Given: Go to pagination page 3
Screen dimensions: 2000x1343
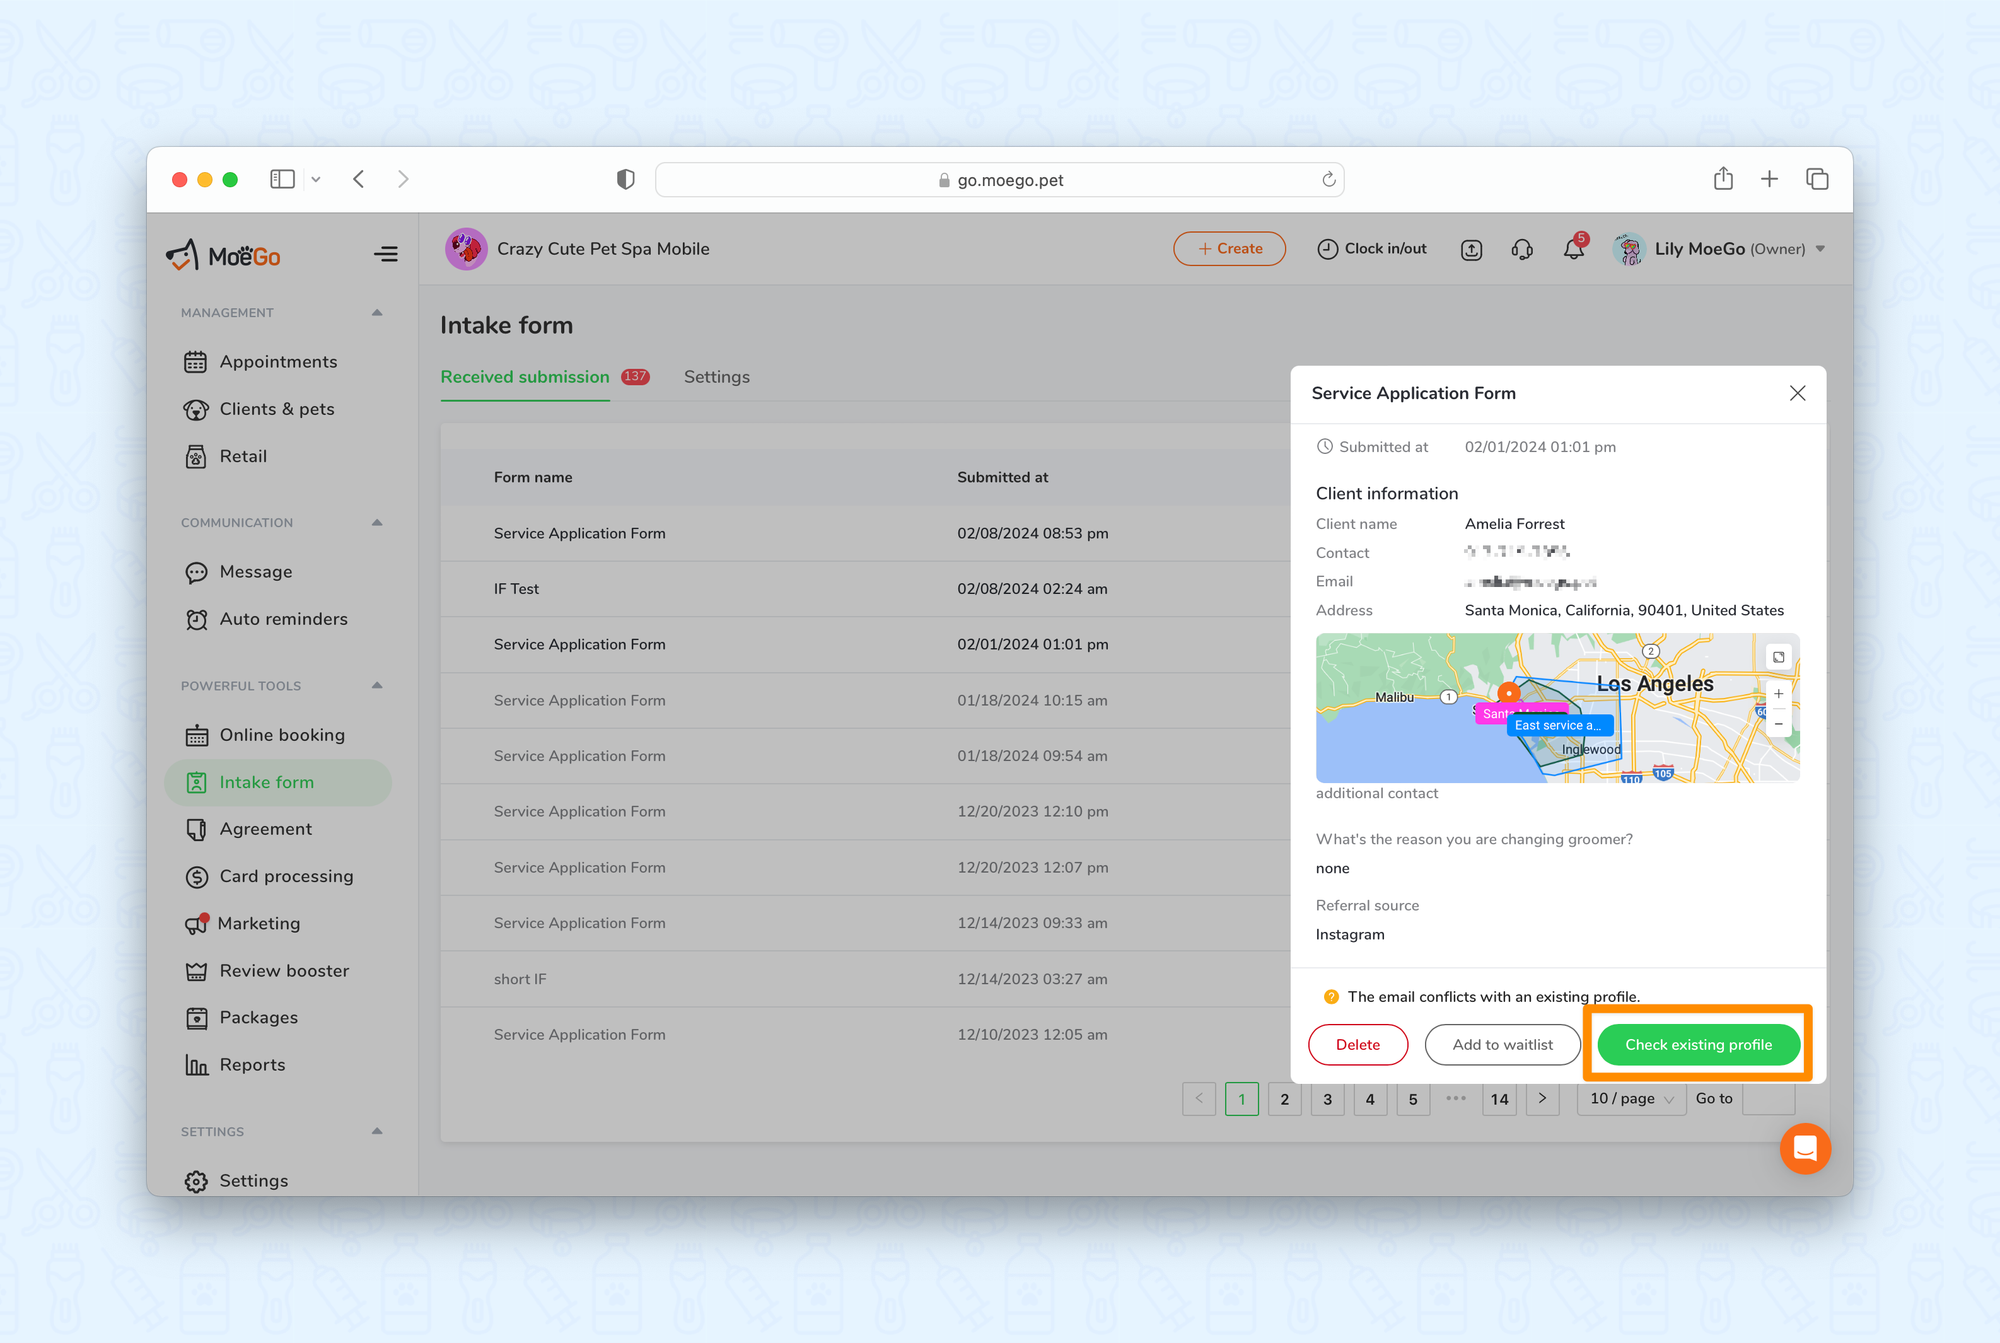Looking at the screenshot, I should (x=1327, y=1099).
